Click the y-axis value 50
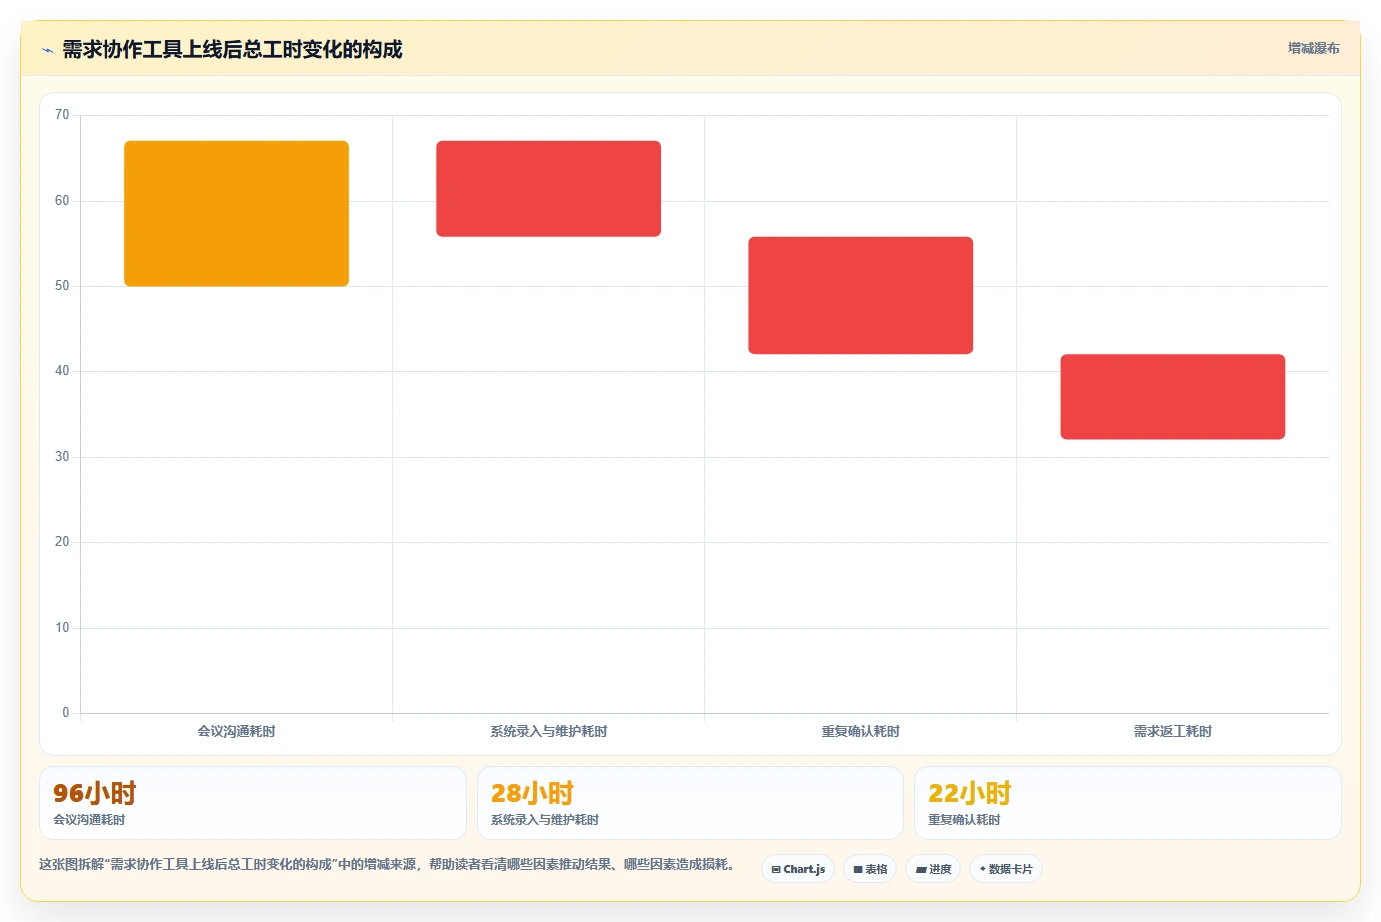The height and width of the screenshot is (922, 1381). (62, 286)
